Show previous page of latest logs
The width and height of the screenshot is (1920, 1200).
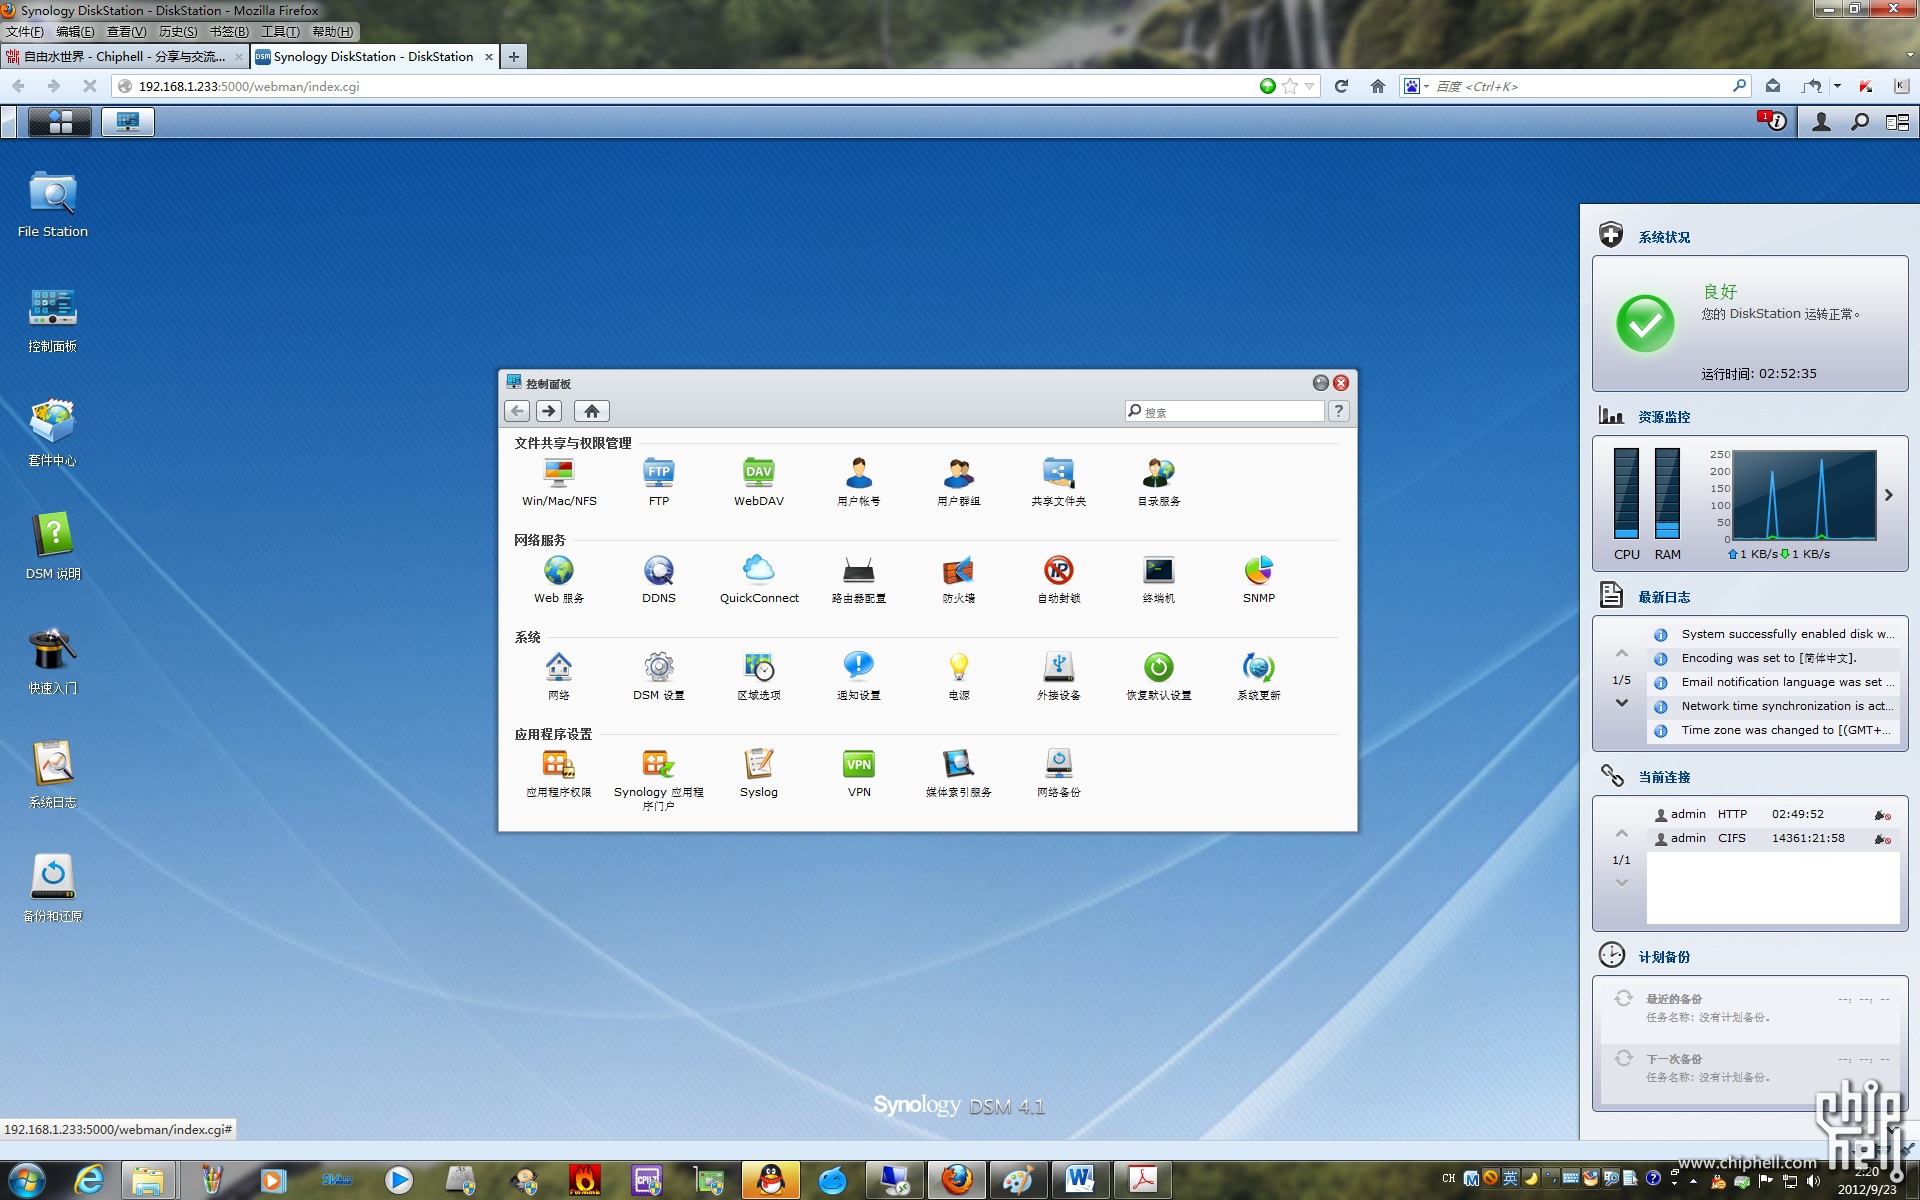(x=1622, y=653)
